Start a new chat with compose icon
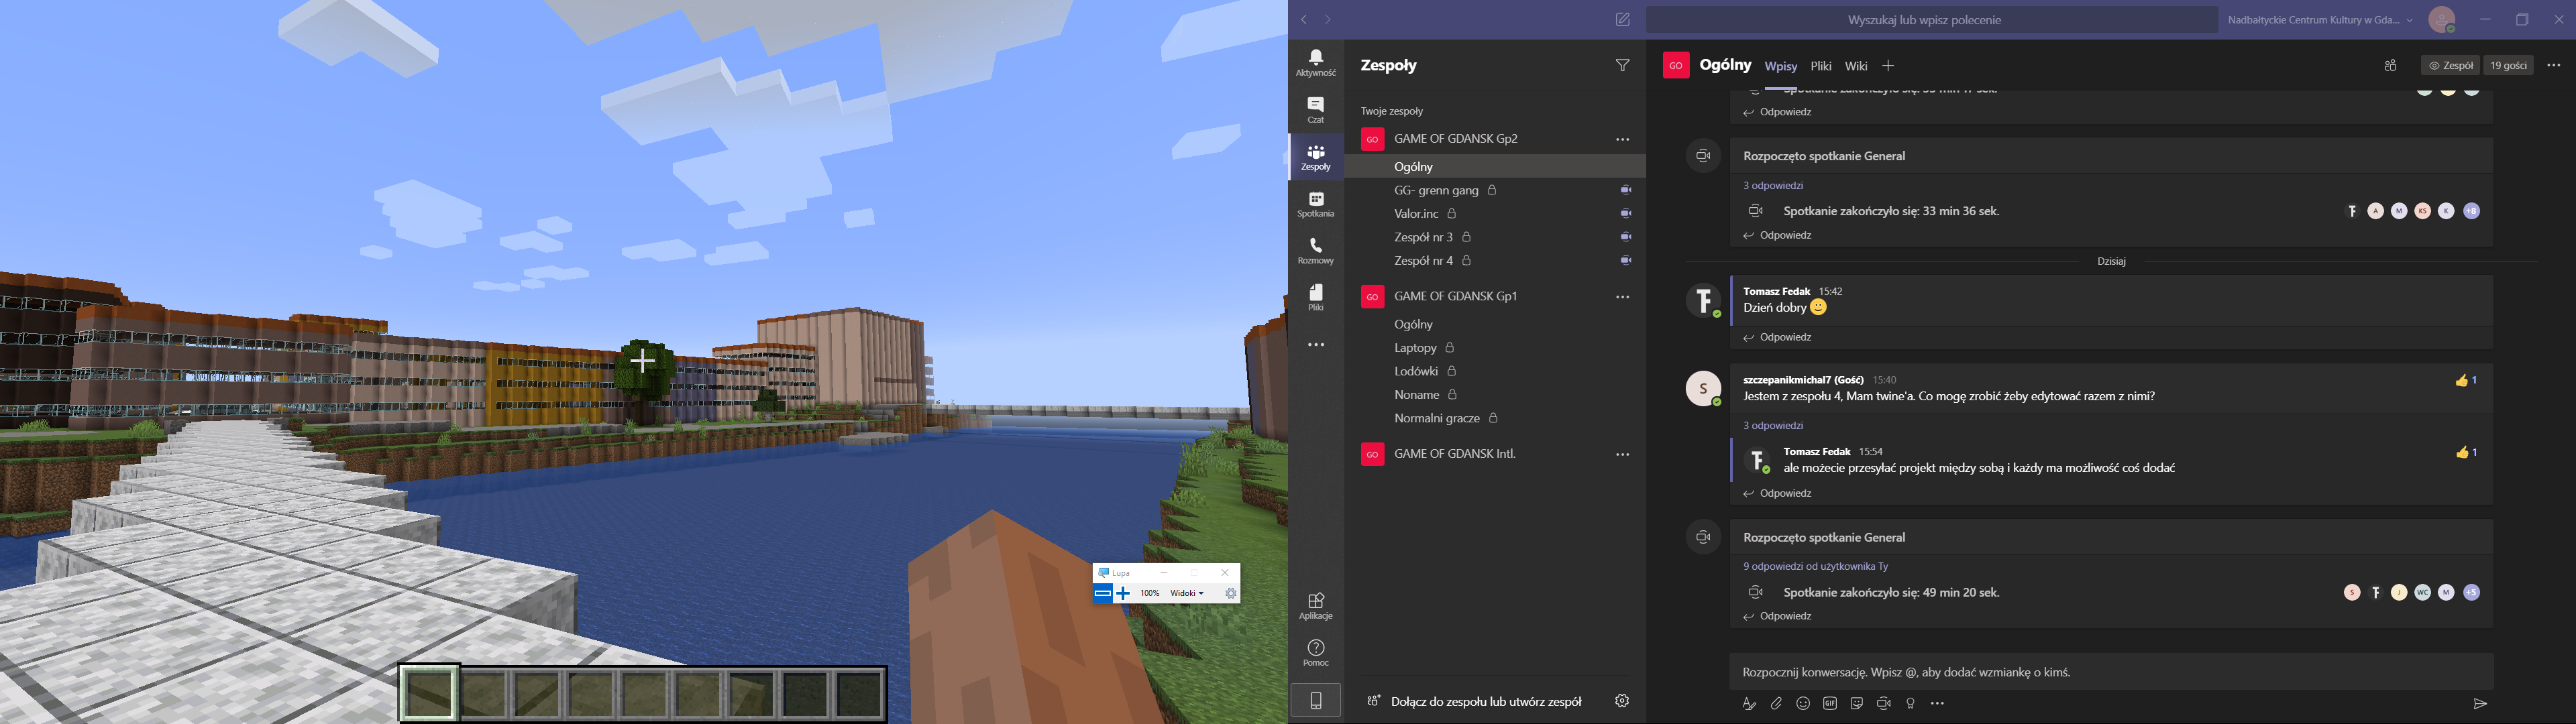The width and height of the screenshot is (2576, 724). [x=1623, y=20]
